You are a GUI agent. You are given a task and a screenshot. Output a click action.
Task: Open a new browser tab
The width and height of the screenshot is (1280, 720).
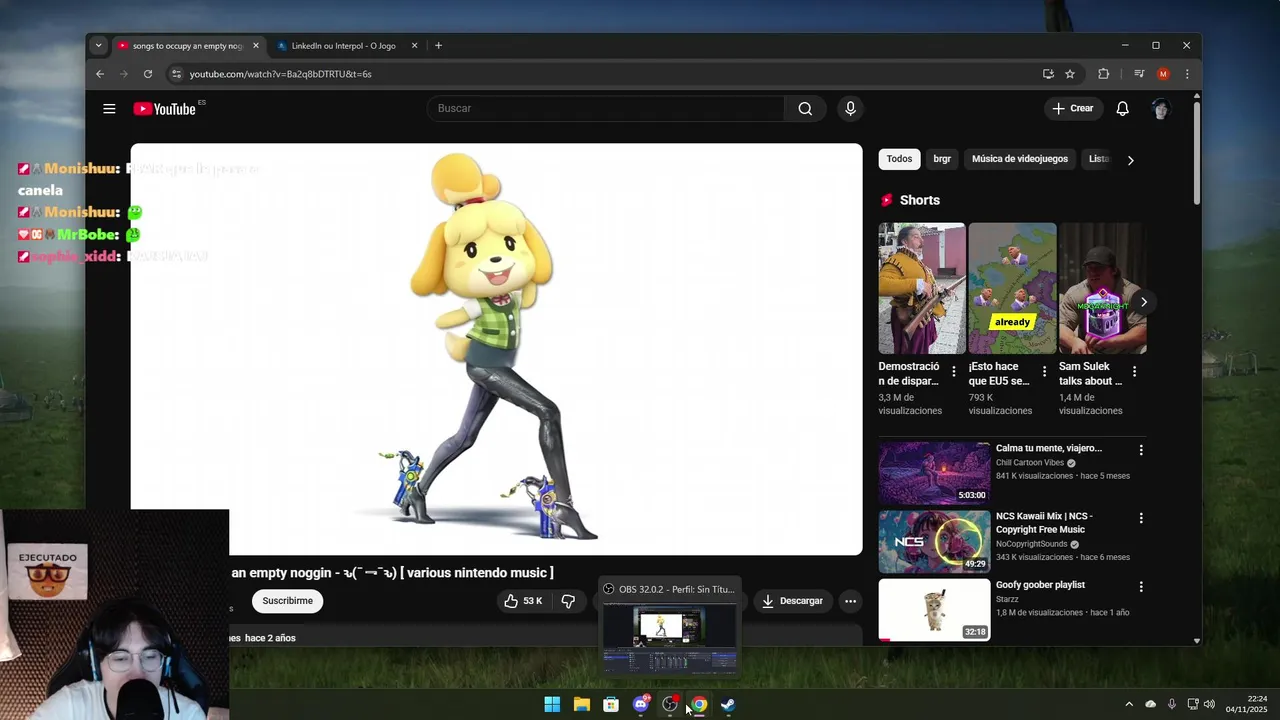coord(438,46)
